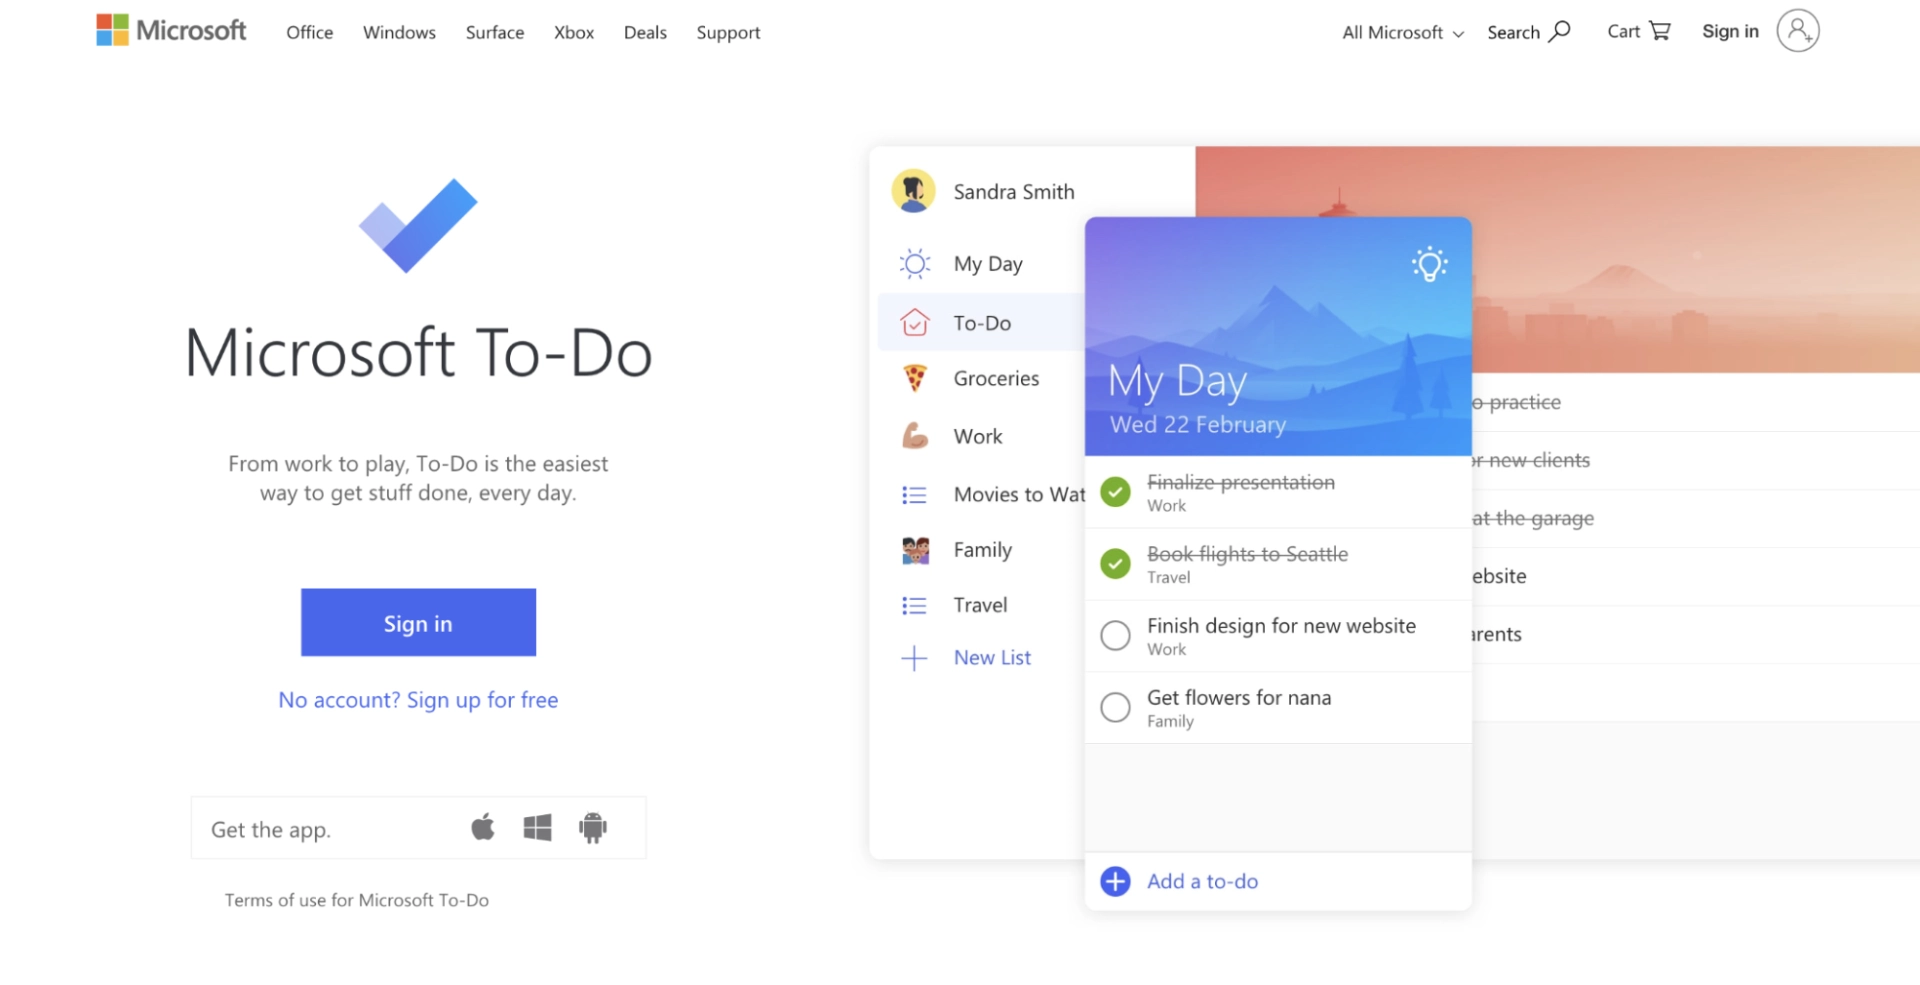Uncheck the Finalize presentation task
Image resolution: width=1920 pixels, height=985 pixels.
pos(1115,492)
